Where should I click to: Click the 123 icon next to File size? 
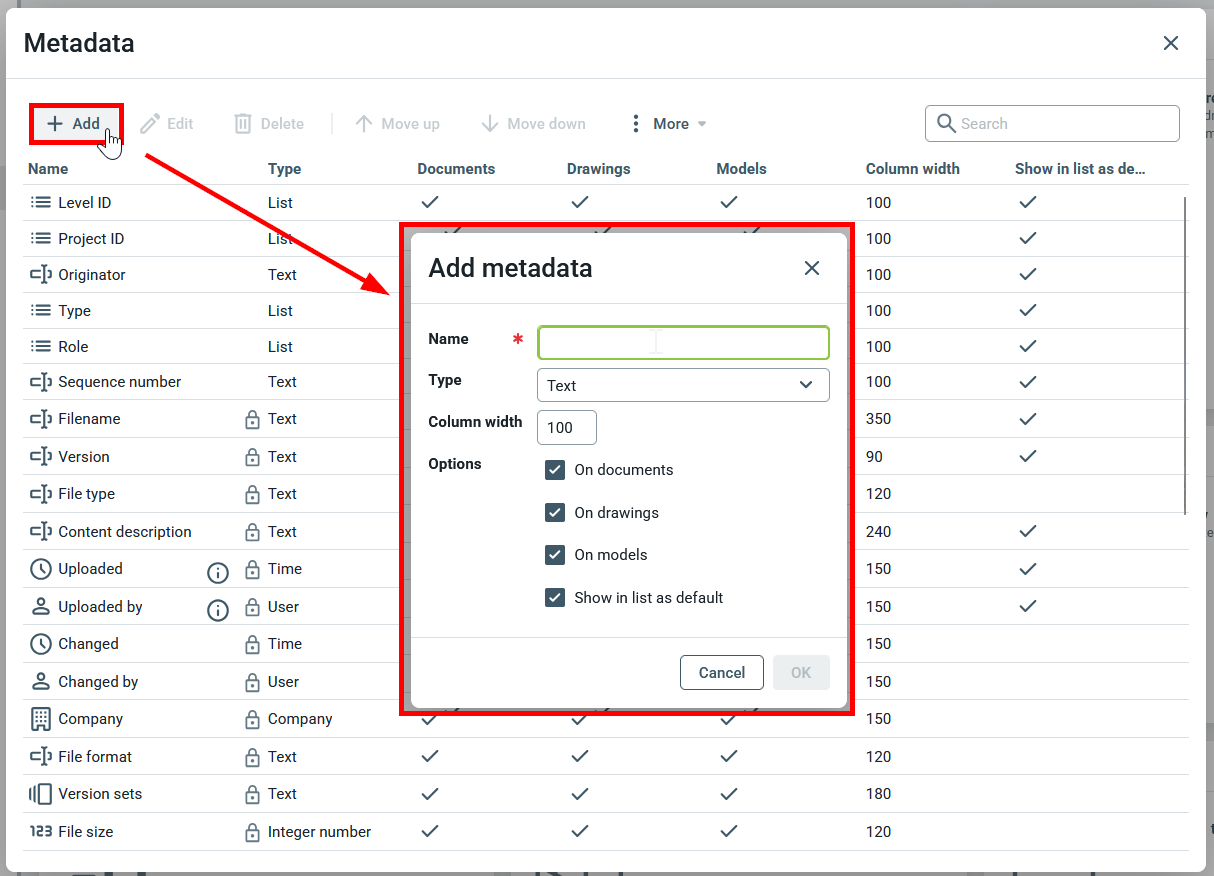click(x=40, y=832)
